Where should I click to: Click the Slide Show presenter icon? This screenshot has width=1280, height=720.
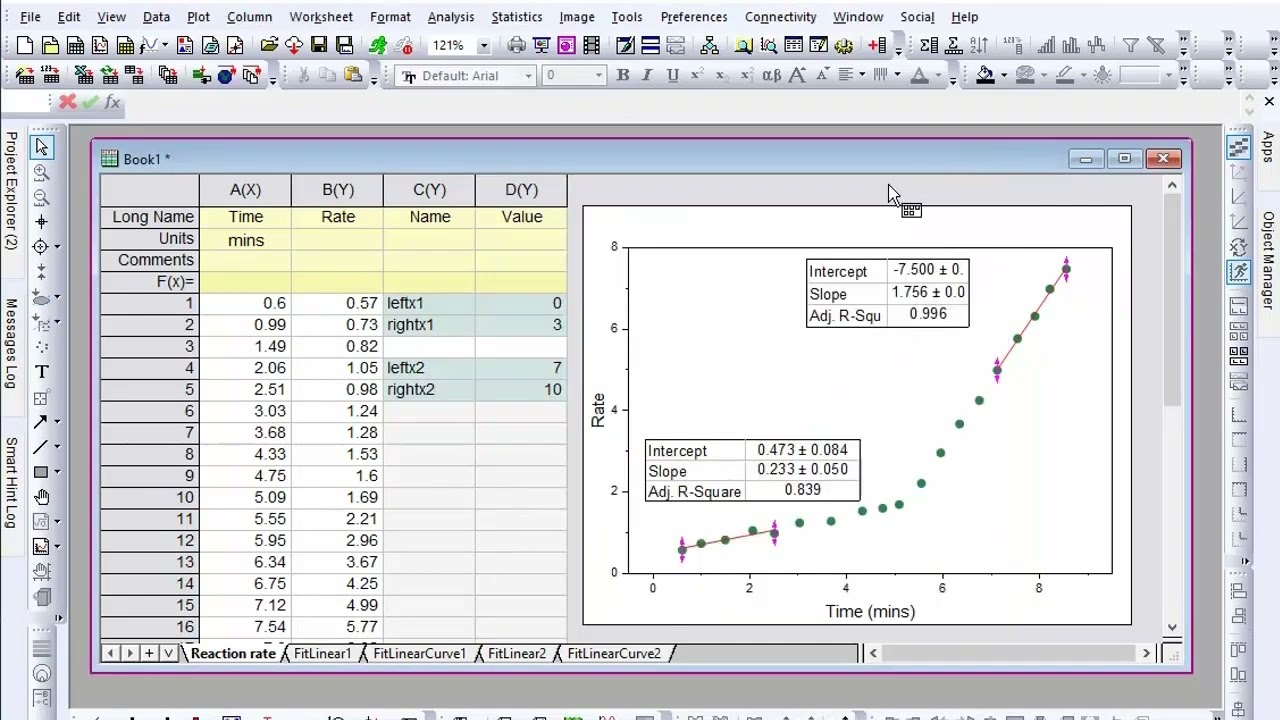[541, 45]
